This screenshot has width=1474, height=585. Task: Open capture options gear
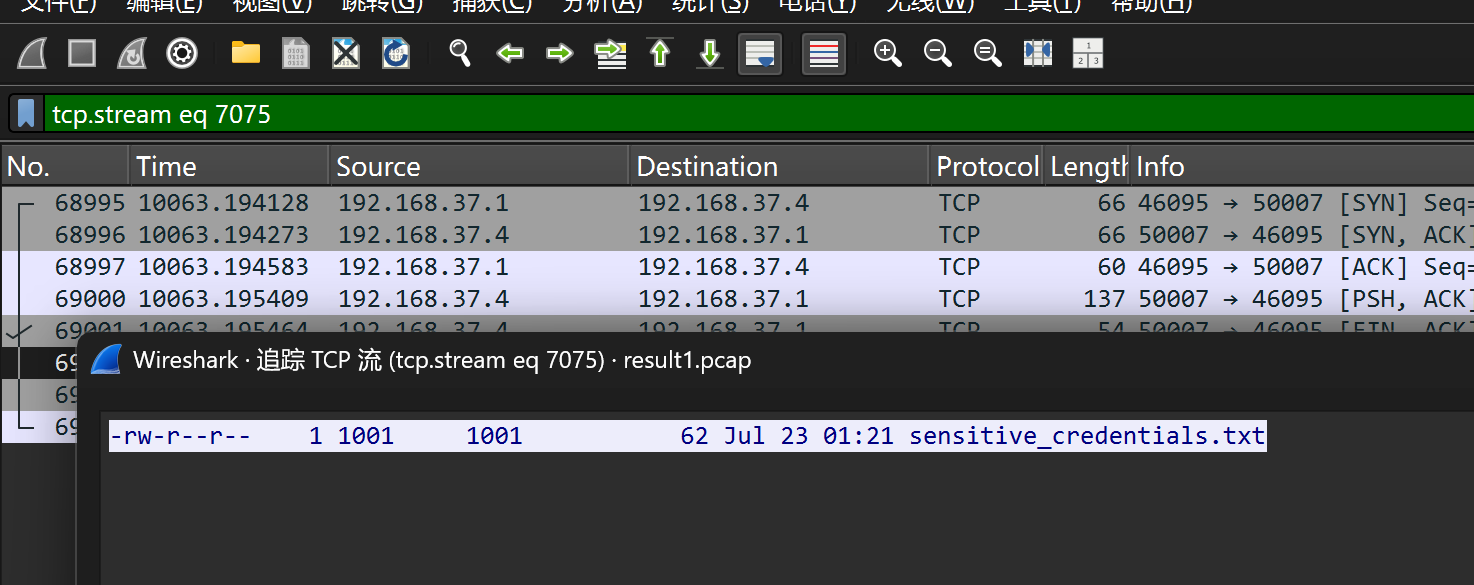click(181, 53)
